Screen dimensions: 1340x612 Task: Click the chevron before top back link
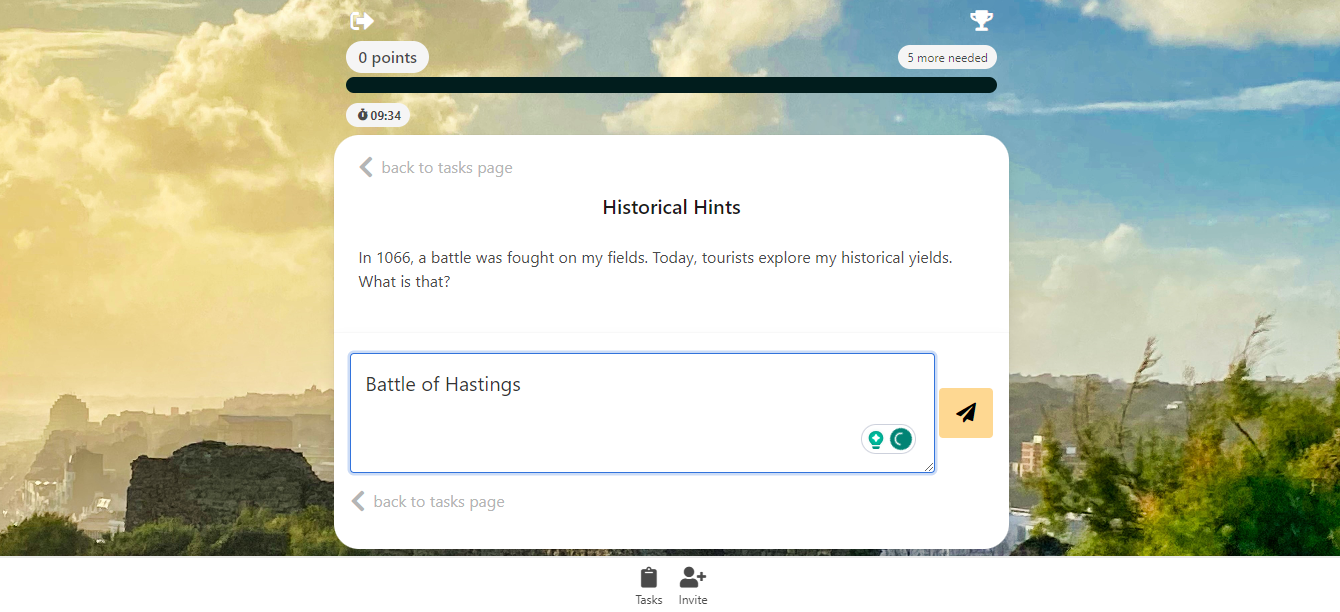point(366,167)
